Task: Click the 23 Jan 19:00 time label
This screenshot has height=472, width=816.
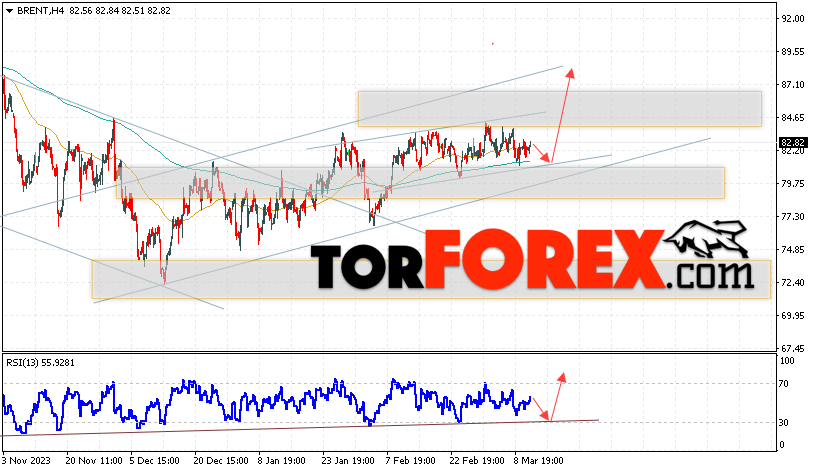Action: [348, 461]
